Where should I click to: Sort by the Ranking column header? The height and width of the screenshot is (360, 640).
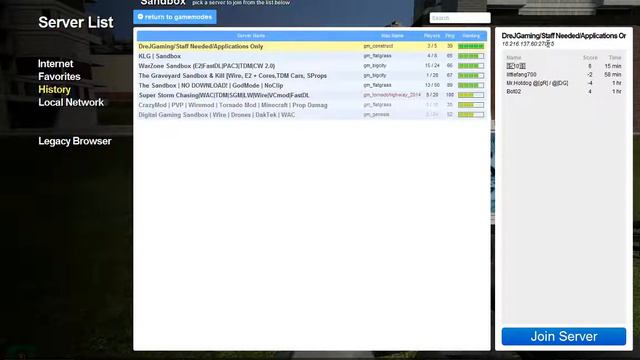coord(471,36)
